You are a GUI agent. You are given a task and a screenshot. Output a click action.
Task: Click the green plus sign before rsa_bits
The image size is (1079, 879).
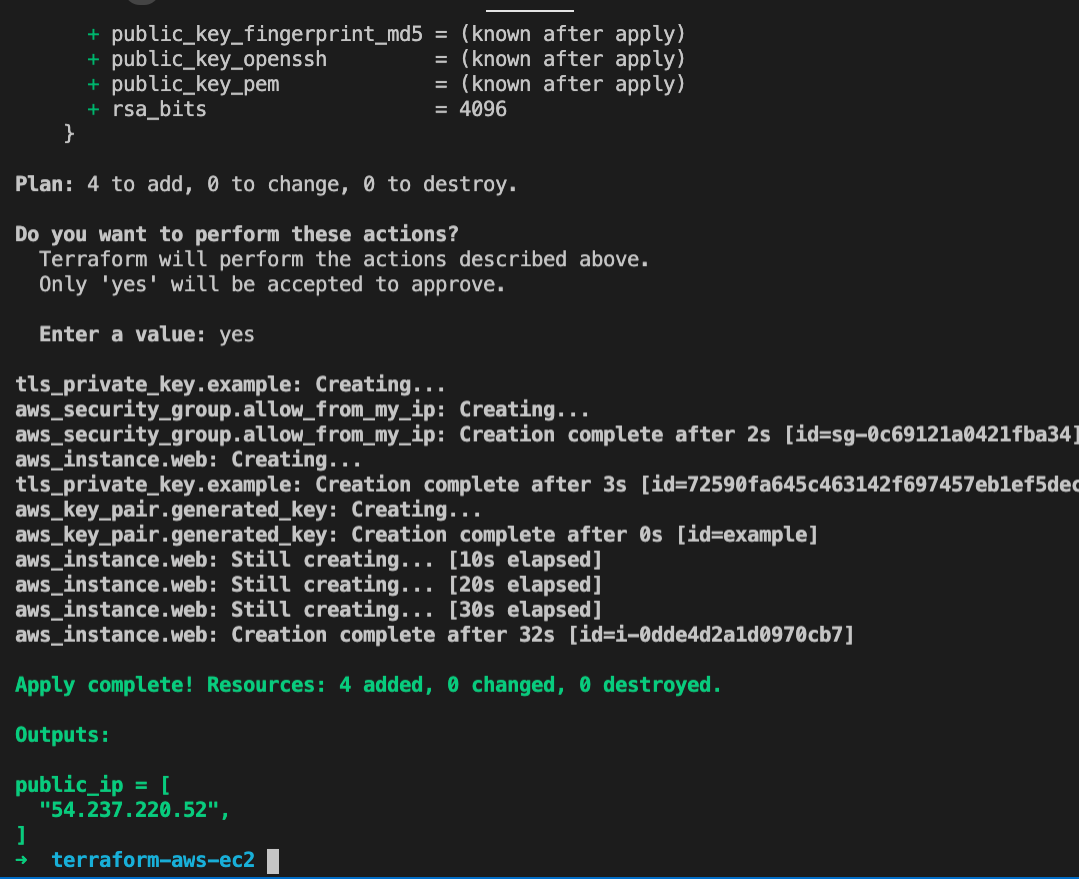tap(93, 109)
